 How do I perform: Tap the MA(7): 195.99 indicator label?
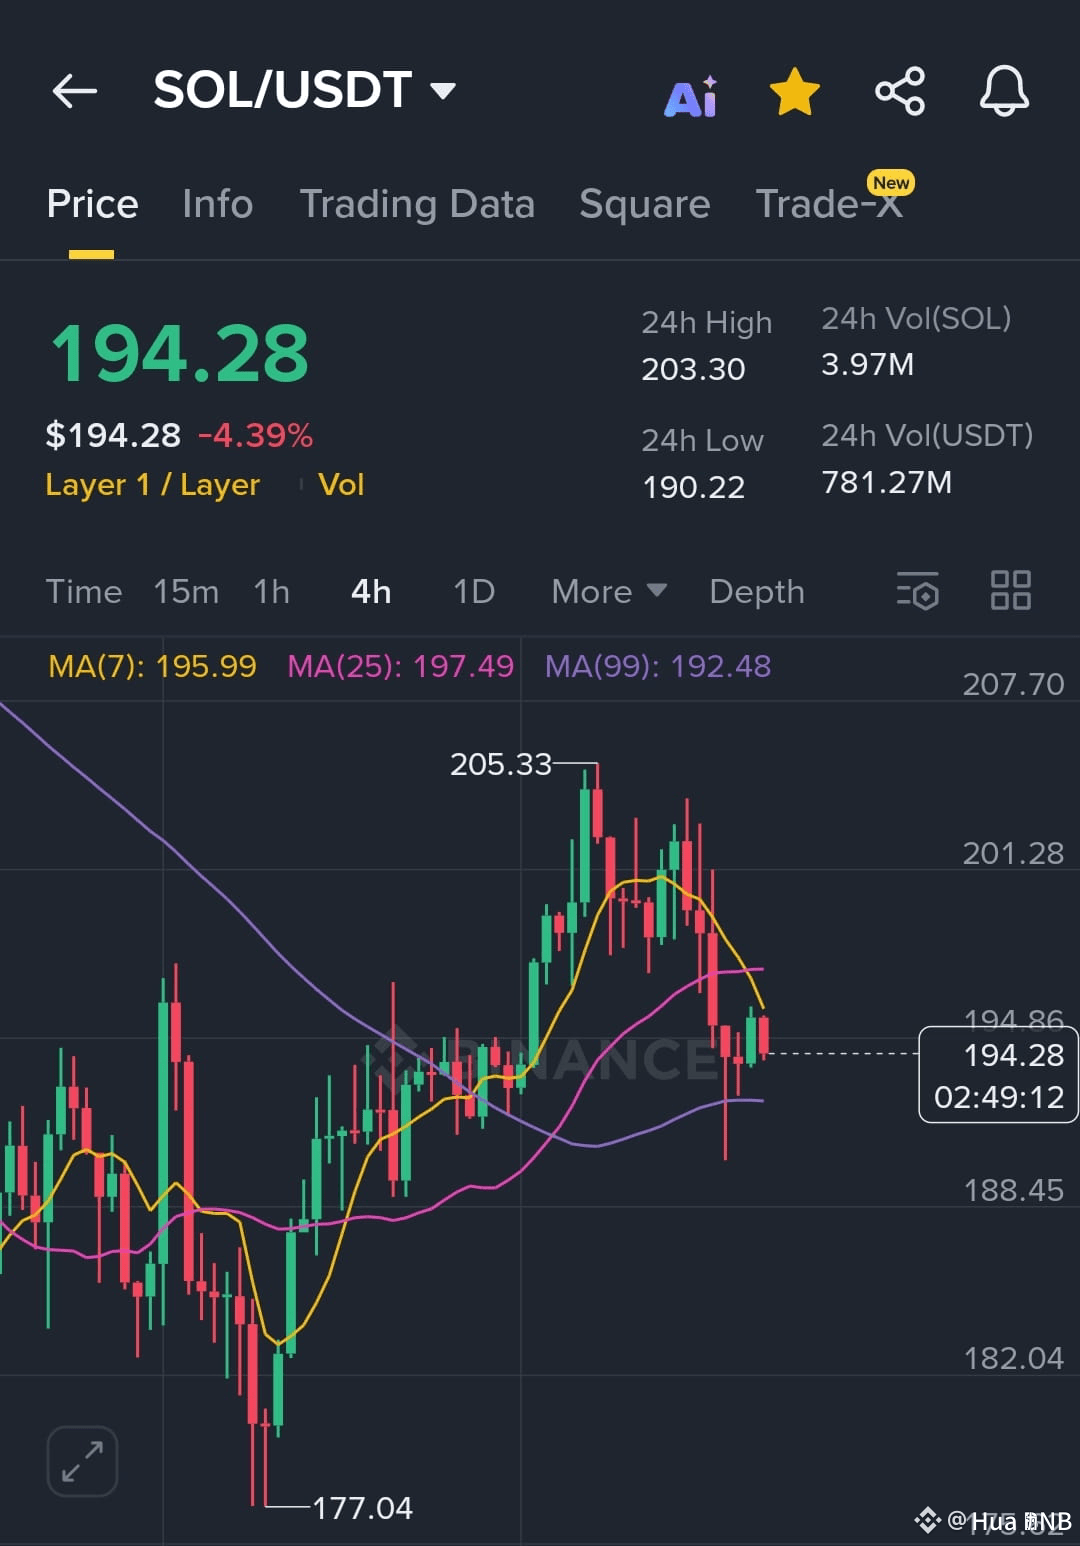(x=152, y=666)
